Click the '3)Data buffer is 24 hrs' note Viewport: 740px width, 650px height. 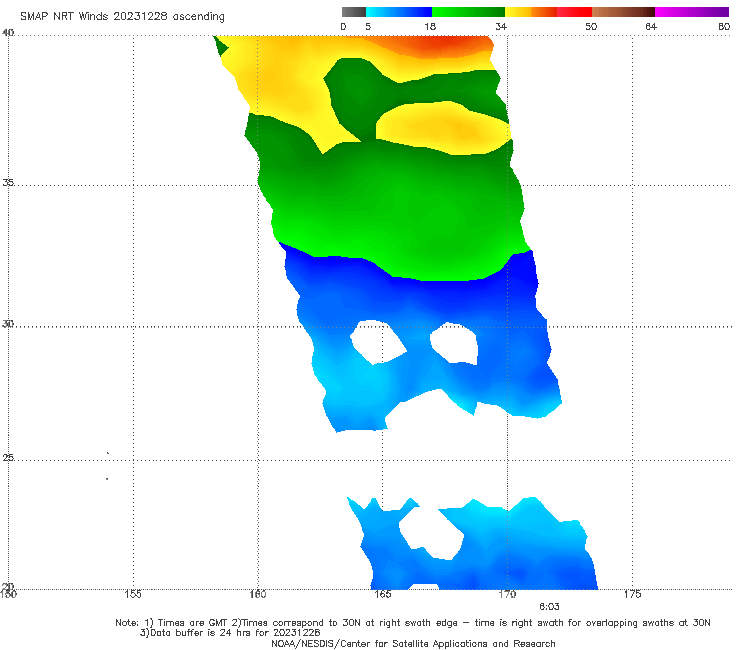coord(230,633)
